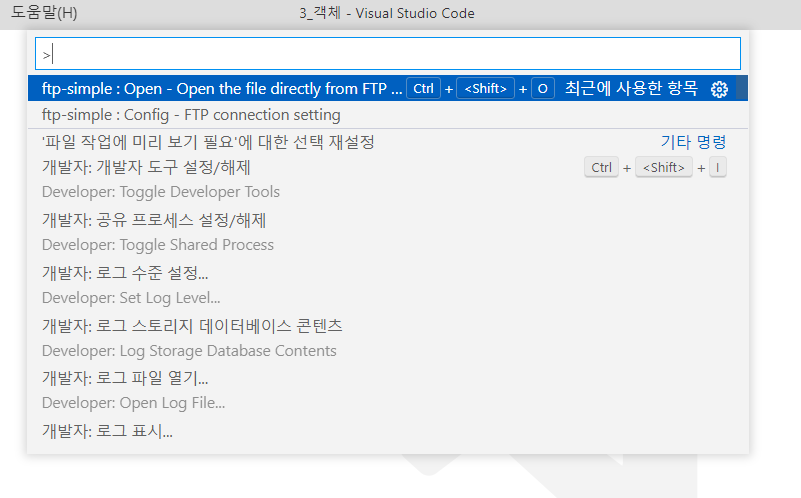Click the 최근에 사용한 항목 label
The width and height of the screenshot is (801, 498).
(x=631, y=88)
